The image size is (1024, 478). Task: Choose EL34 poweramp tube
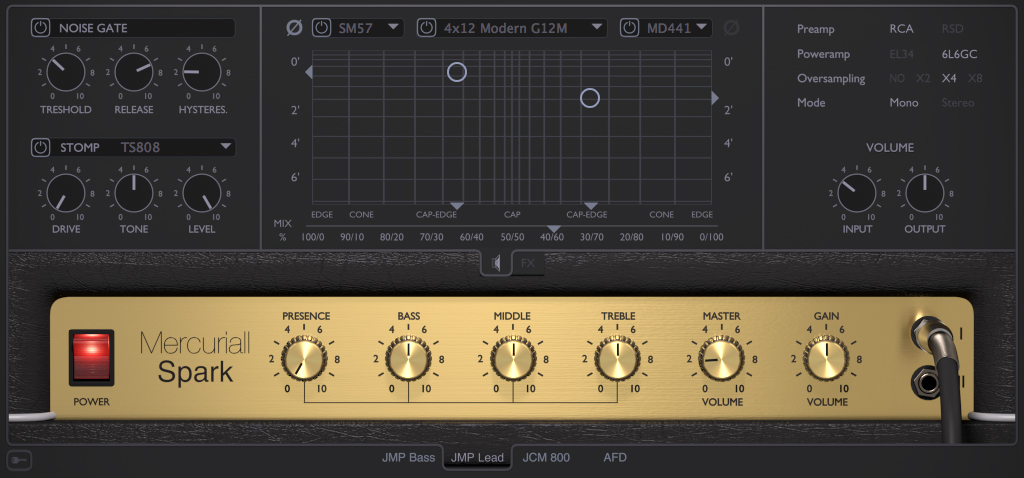(x=902, y=54)
